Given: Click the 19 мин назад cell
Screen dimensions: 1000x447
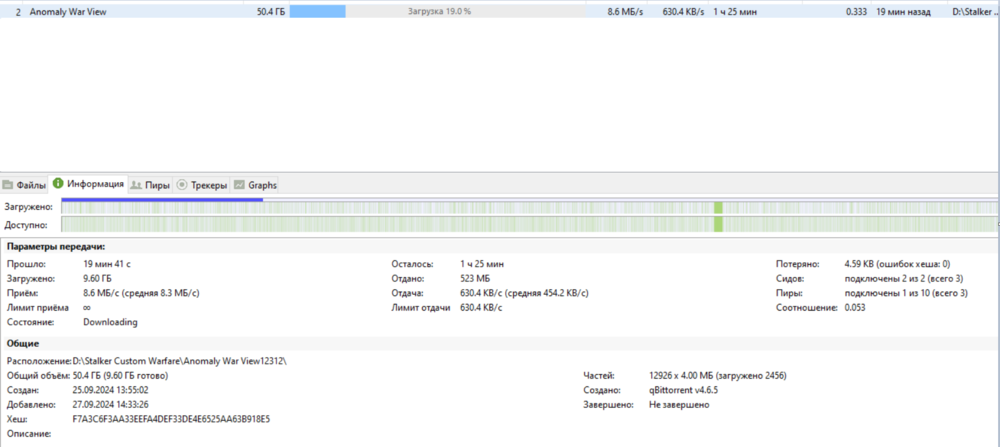Looking at the screenshot, I should pyautogui.click(x=903, y=11).
